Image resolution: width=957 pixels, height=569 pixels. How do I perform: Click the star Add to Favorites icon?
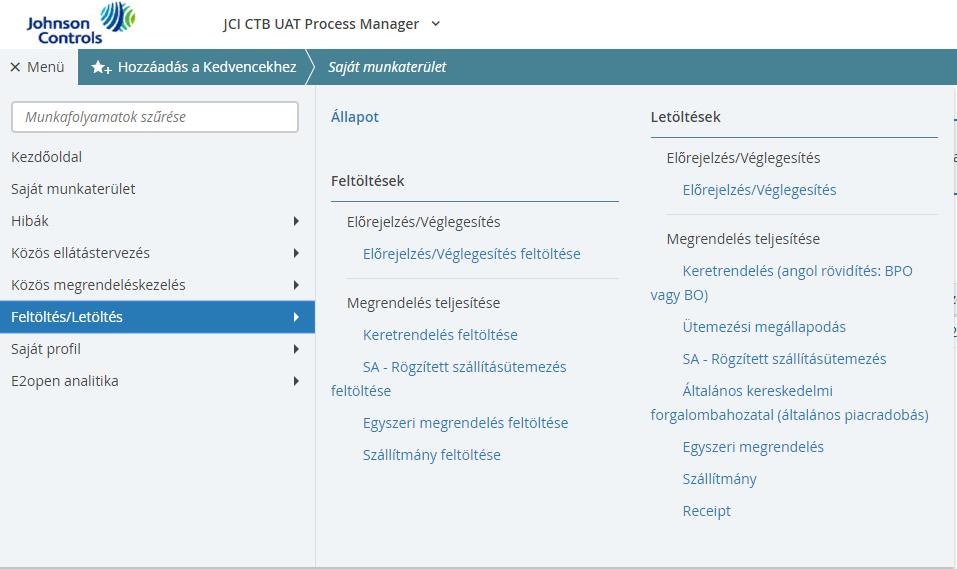[x=101, y=67]
